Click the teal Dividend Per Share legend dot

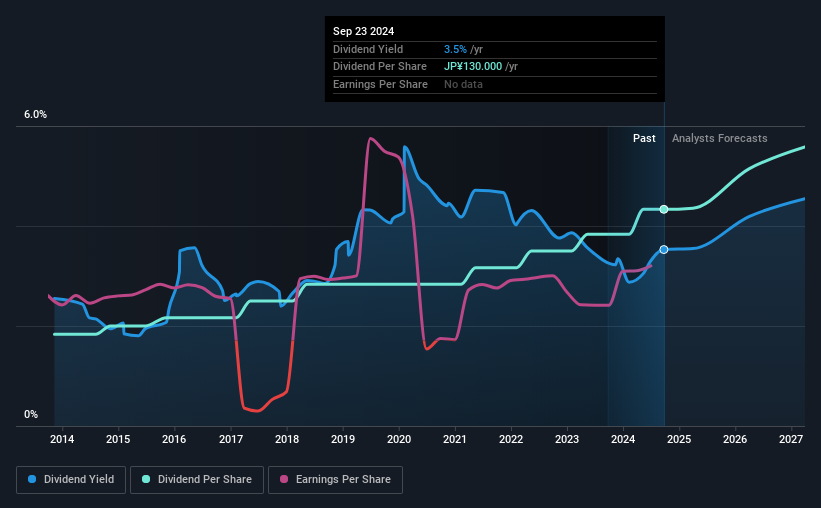146,479
